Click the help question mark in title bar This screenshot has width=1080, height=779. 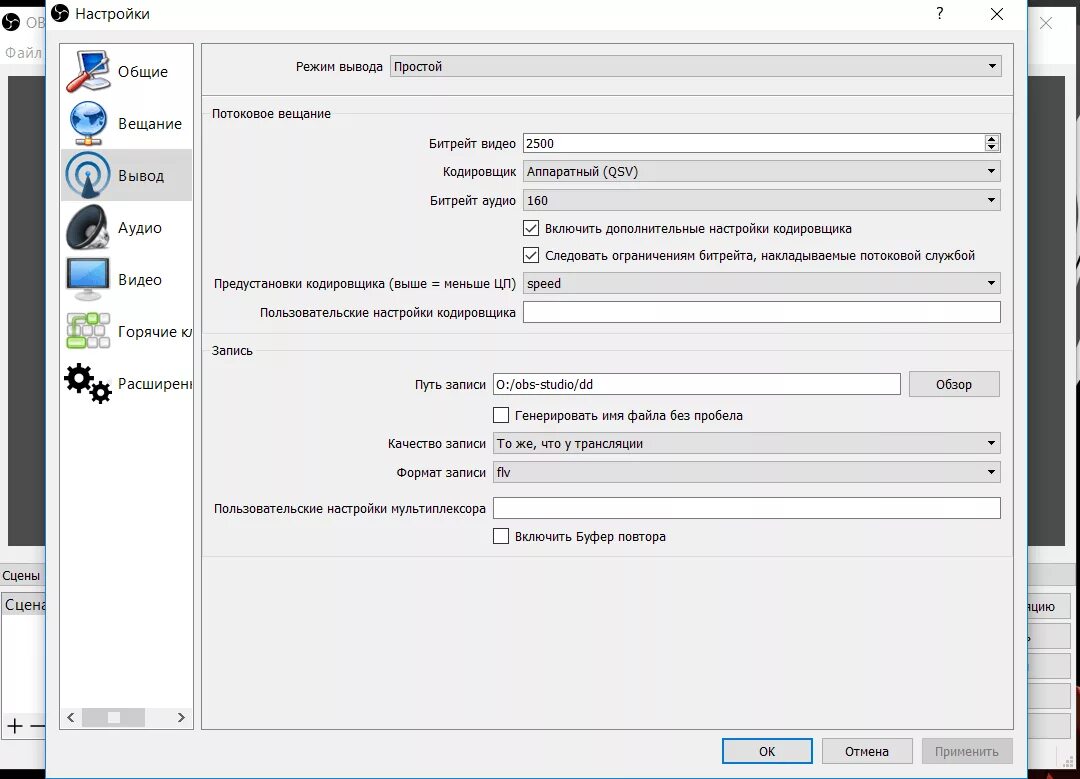coord(939,13)
